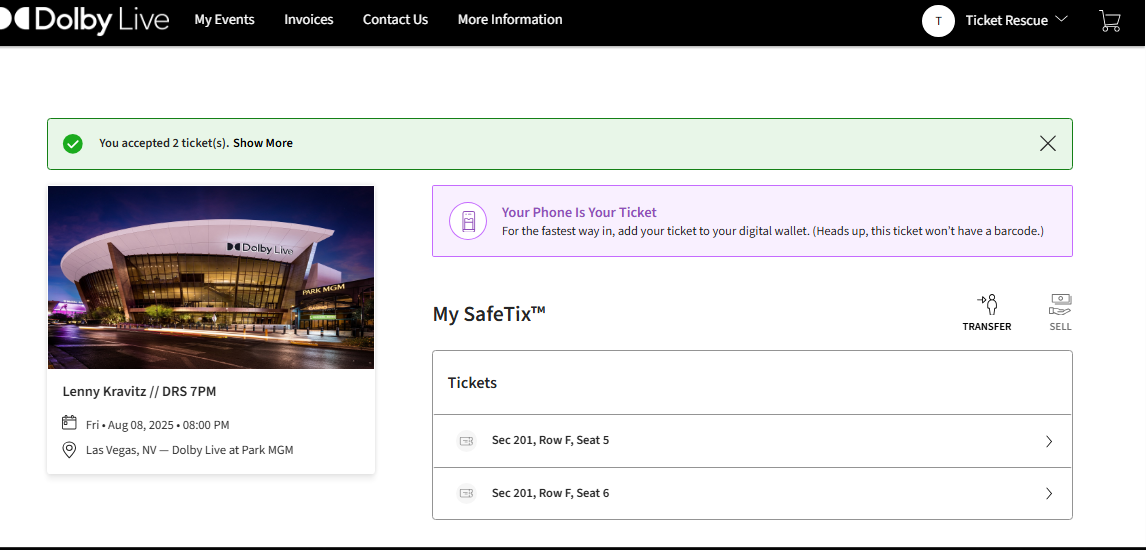Viewport: 1146px width, 550px height.
Task: Click Show More in the notification
Action: click(x=263, y=143)
